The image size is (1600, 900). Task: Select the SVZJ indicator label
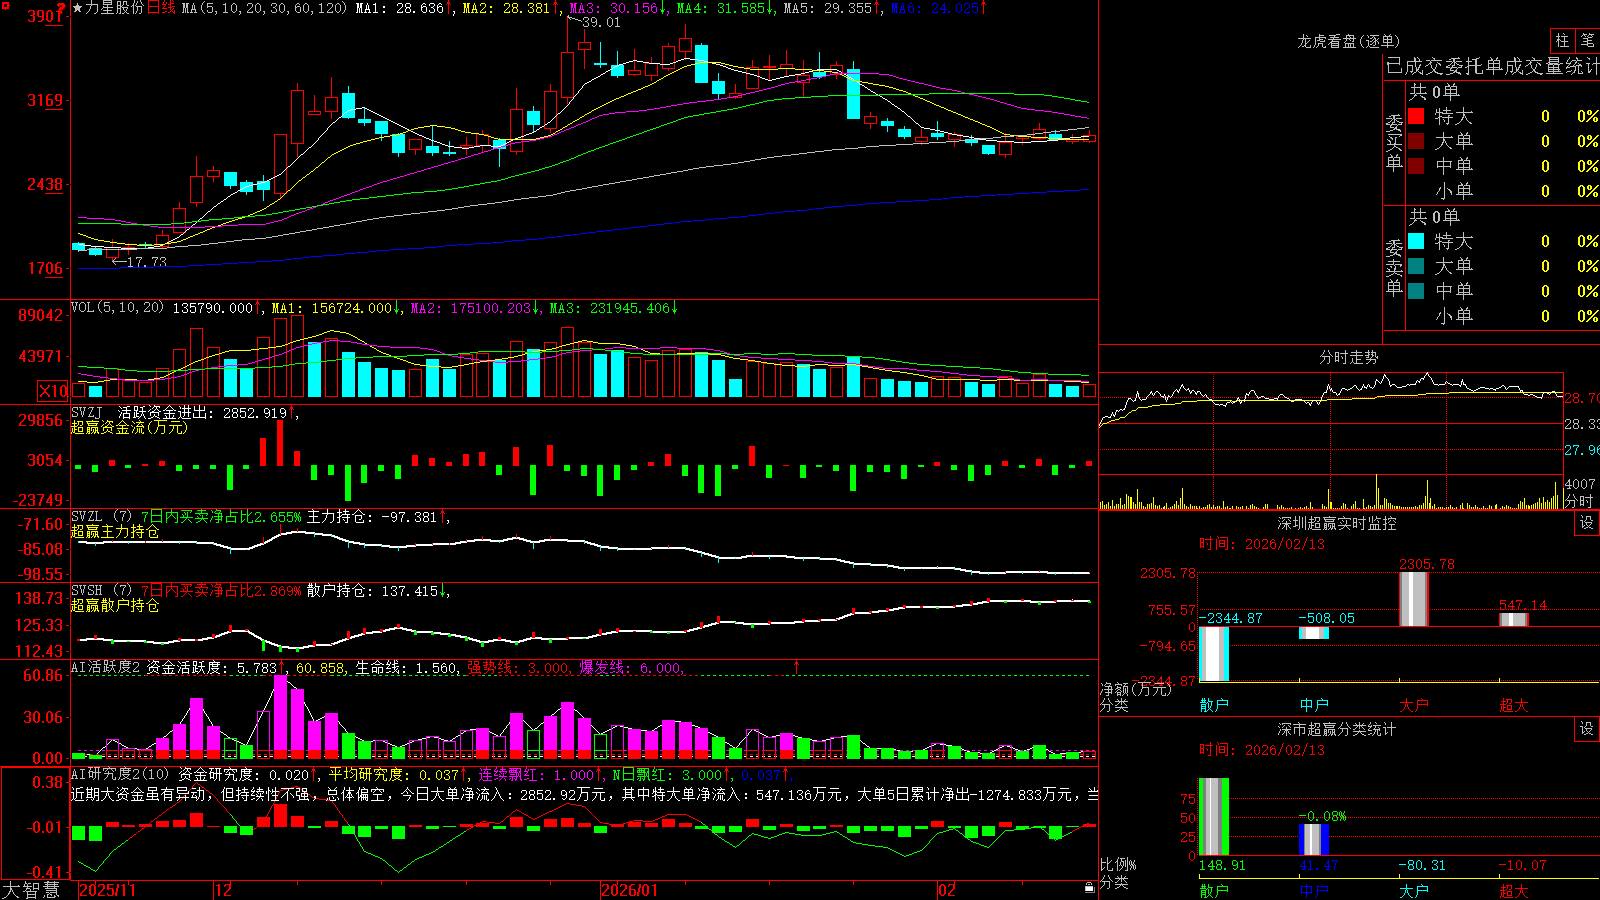click(87, 412)
